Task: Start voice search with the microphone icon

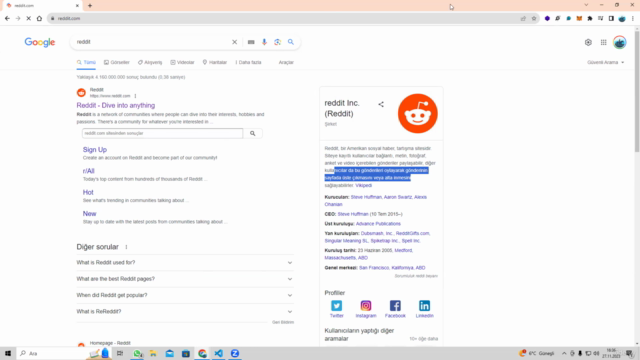Action: [x=264, y=42]
